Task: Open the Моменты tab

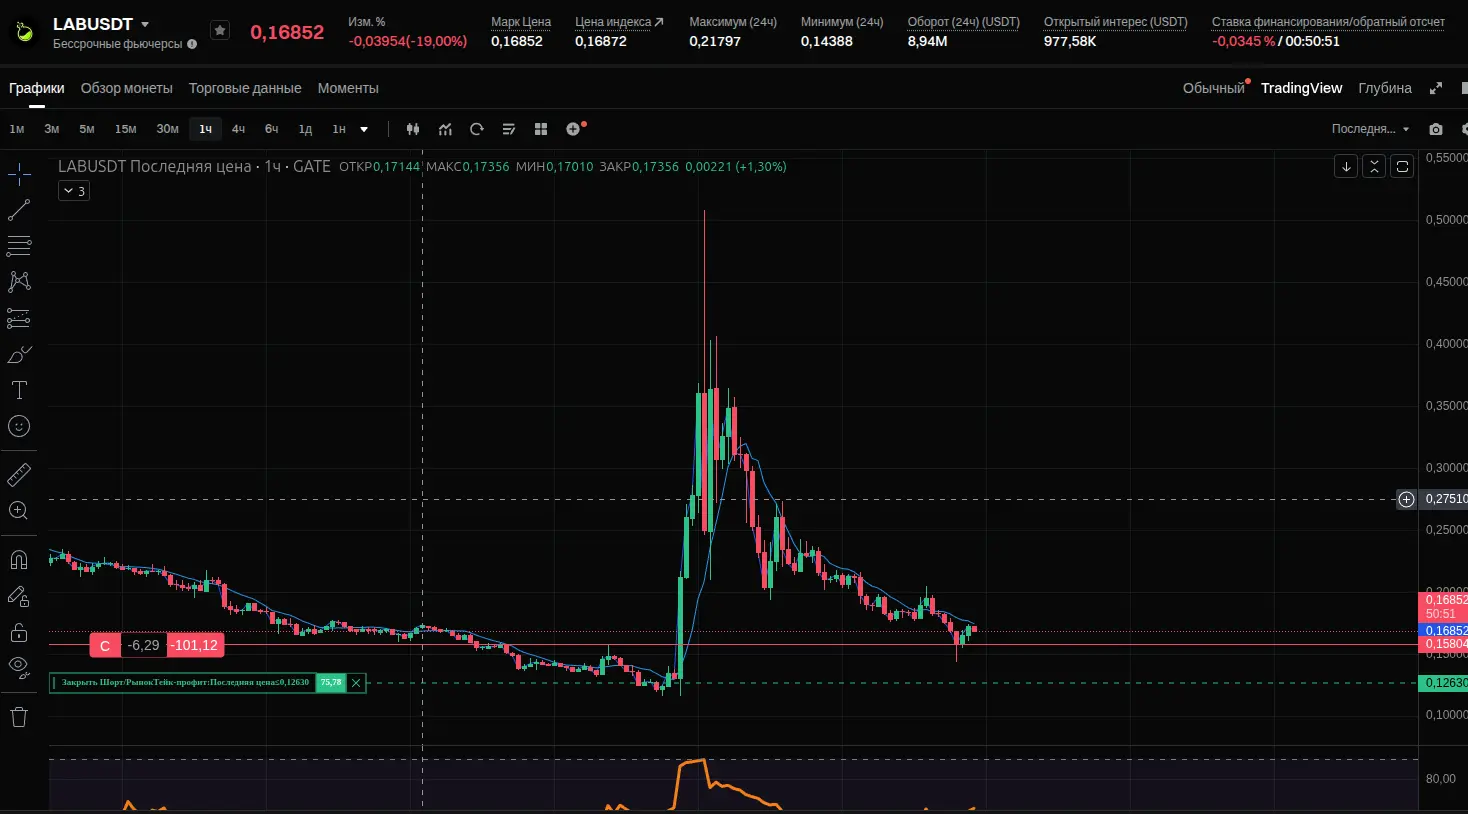Action: 348,88
